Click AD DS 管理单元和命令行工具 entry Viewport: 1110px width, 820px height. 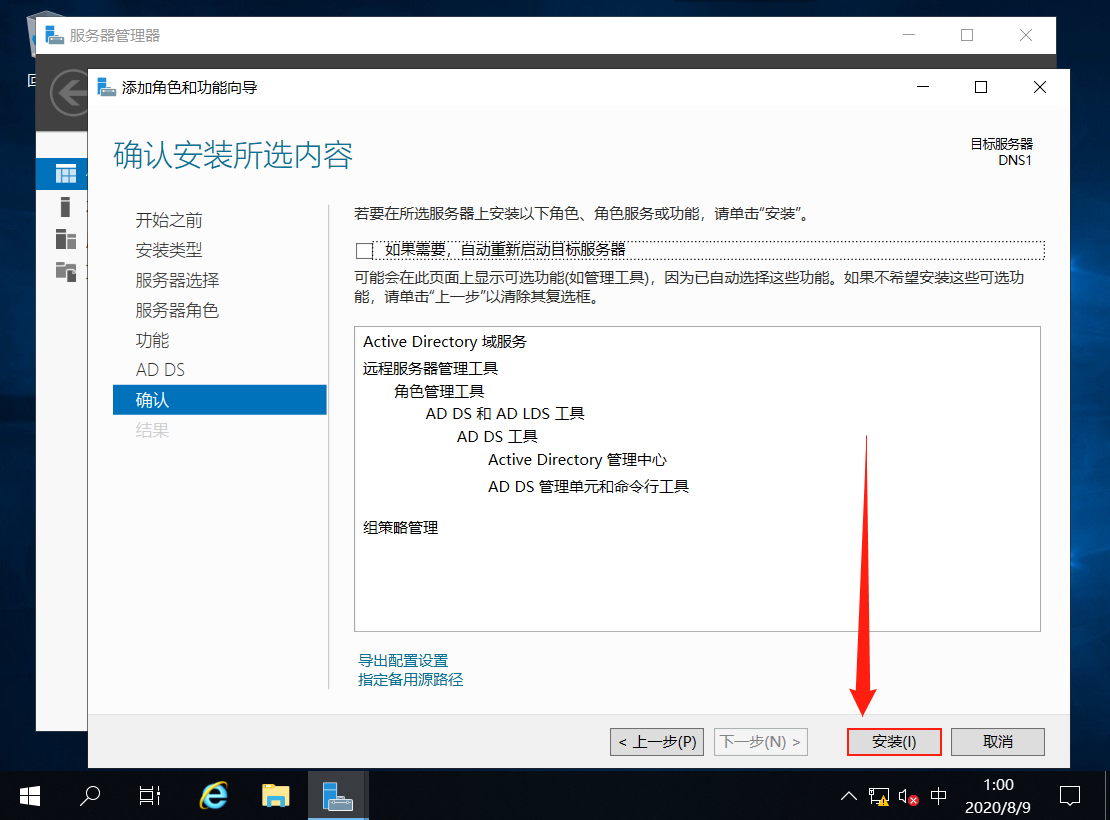tap(588, 486)
